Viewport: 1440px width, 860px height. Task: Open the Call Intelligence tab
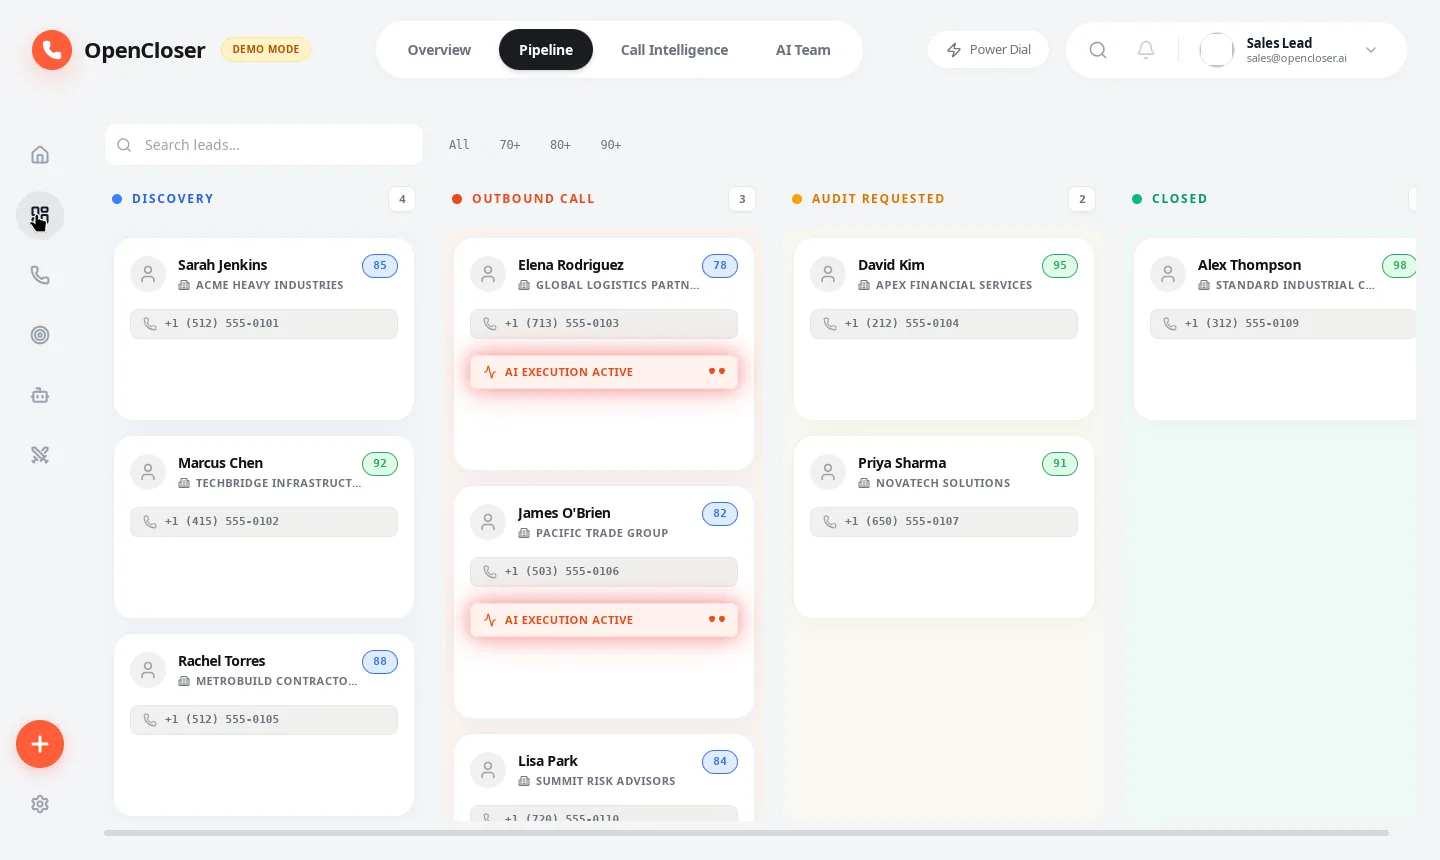tap(674, 50)
